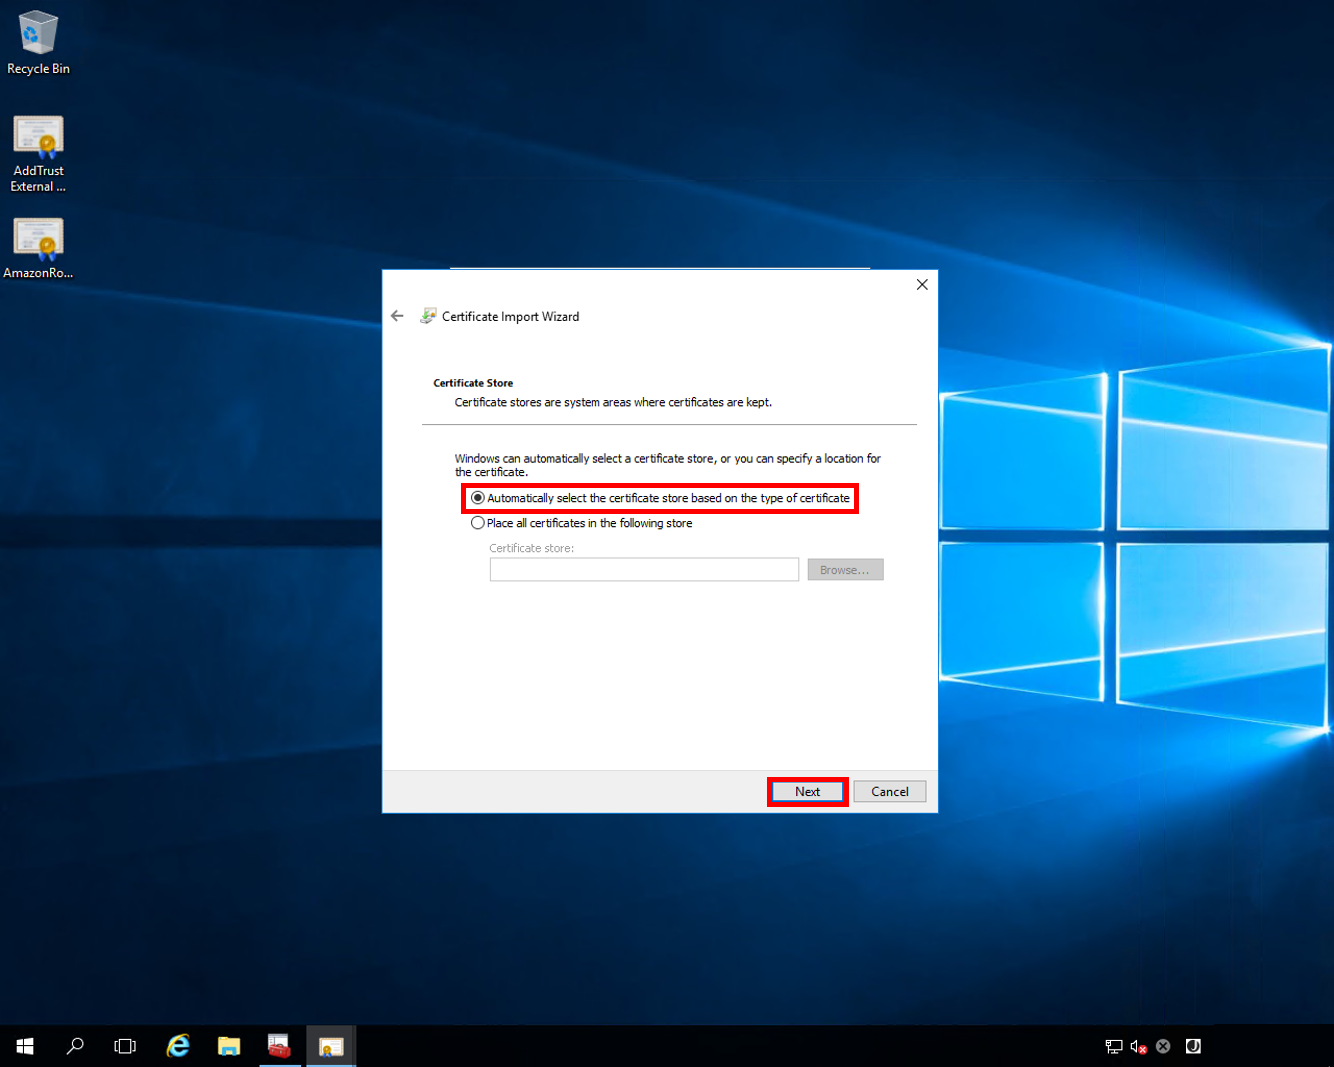
Task: Open the Windows Start menu
Action: [x=25, y=1046]
